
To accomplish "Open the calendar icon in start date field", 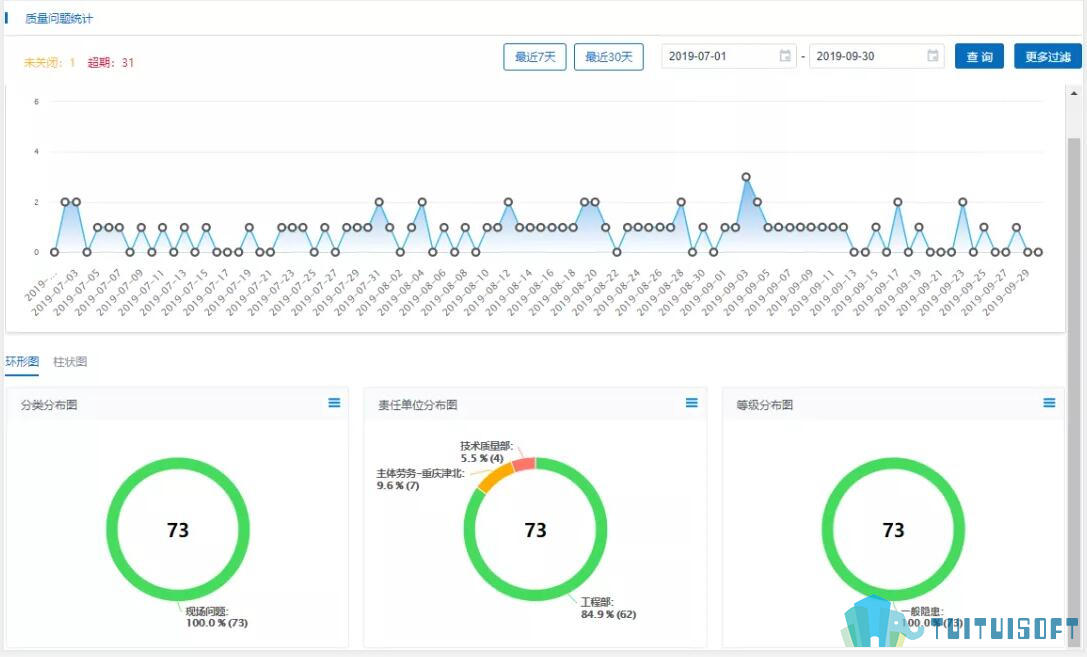I will [x=785, y=56].
